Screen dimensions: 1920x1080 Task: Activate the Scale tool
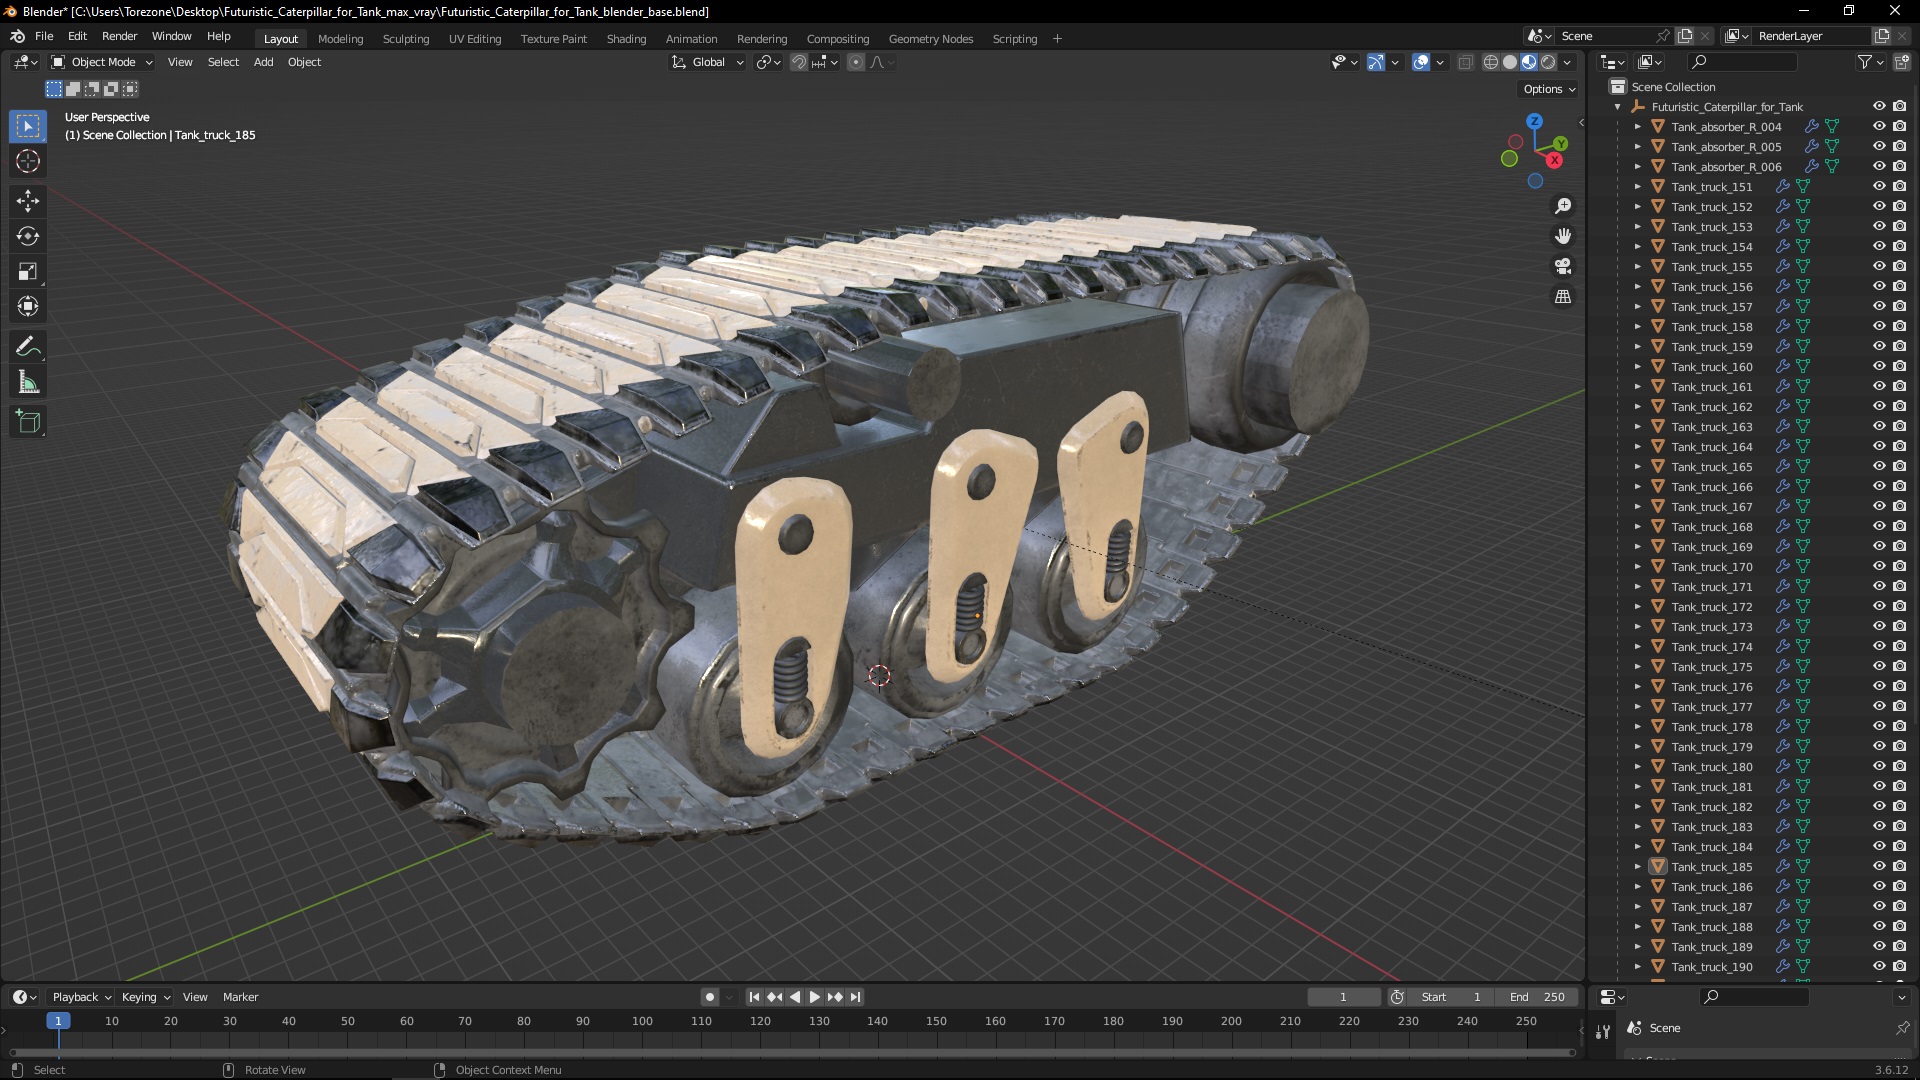pos(28,272)
